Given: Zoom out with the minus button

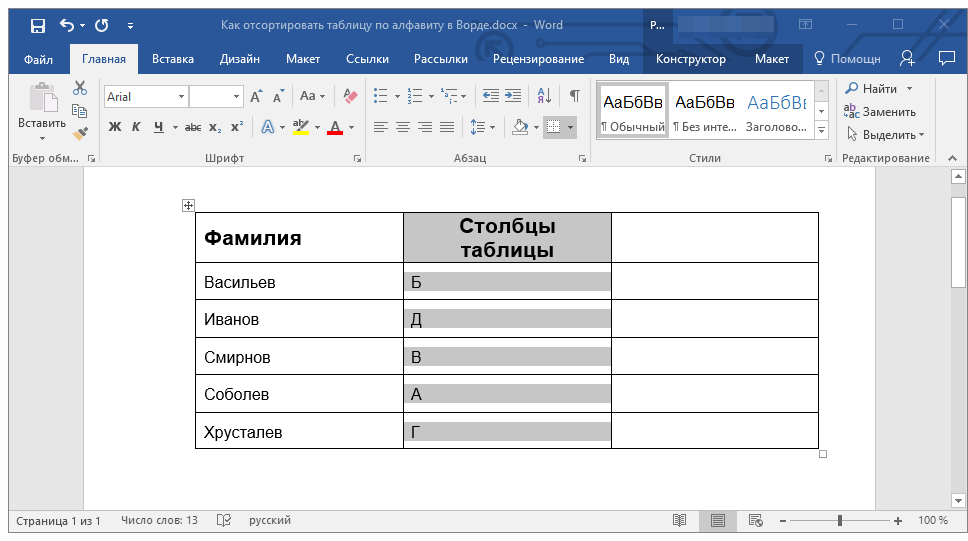Looking at the screenshot, I should (783, 521).
